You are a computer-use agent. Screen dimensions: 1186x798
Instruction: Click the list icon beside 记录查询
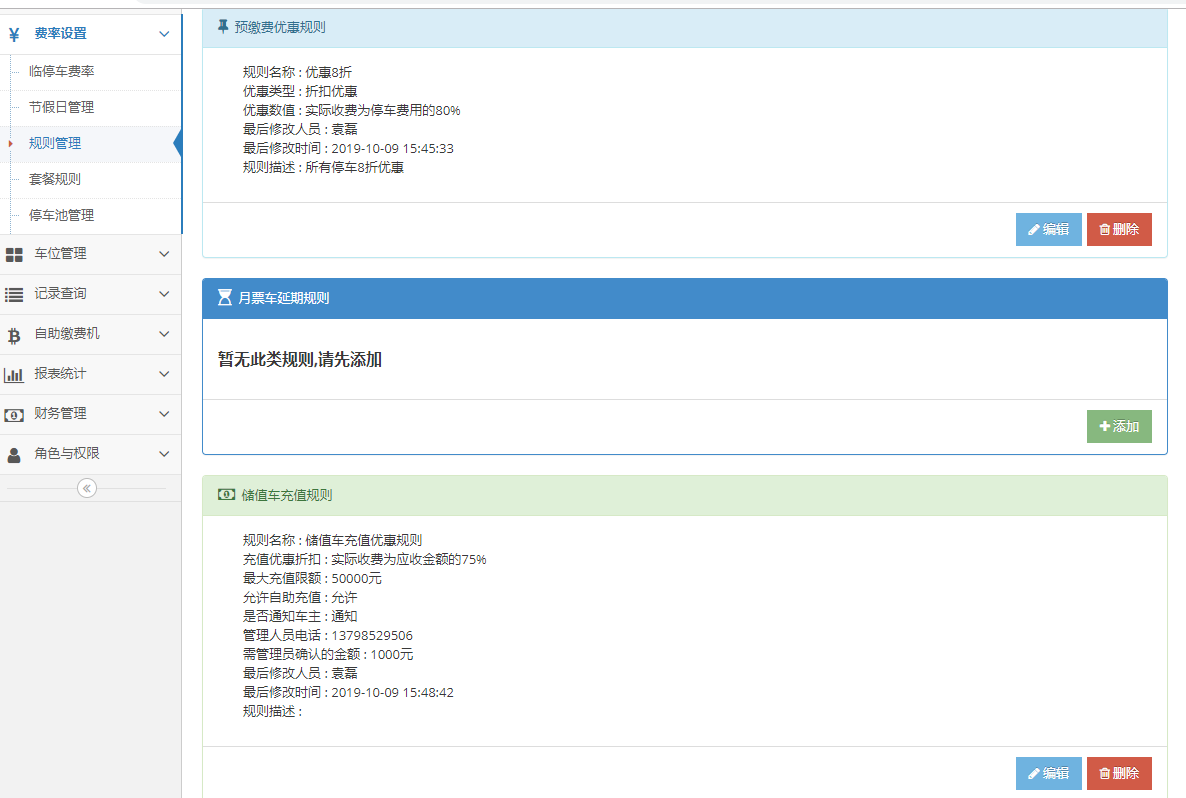(15, 294)
